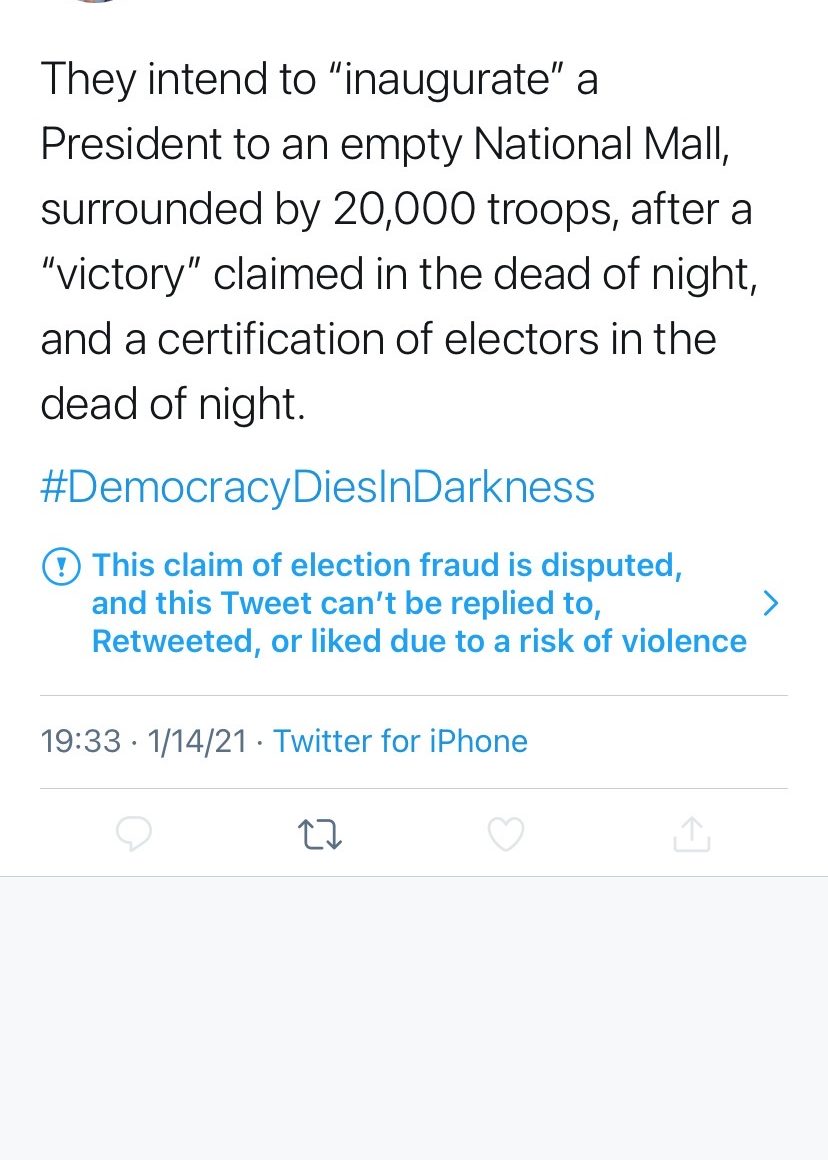
Task: Click the "certification of electors" text line
Action: pos(378,339)
